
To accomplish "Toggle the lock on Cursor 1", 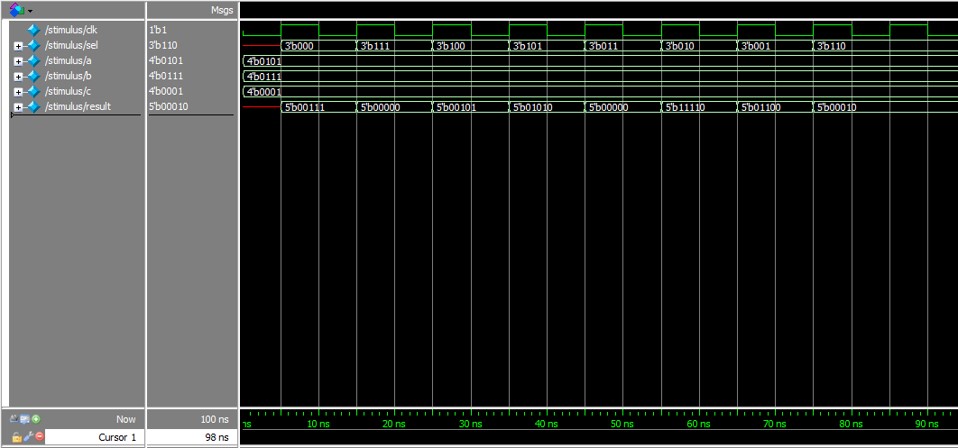I will [16, 437].
